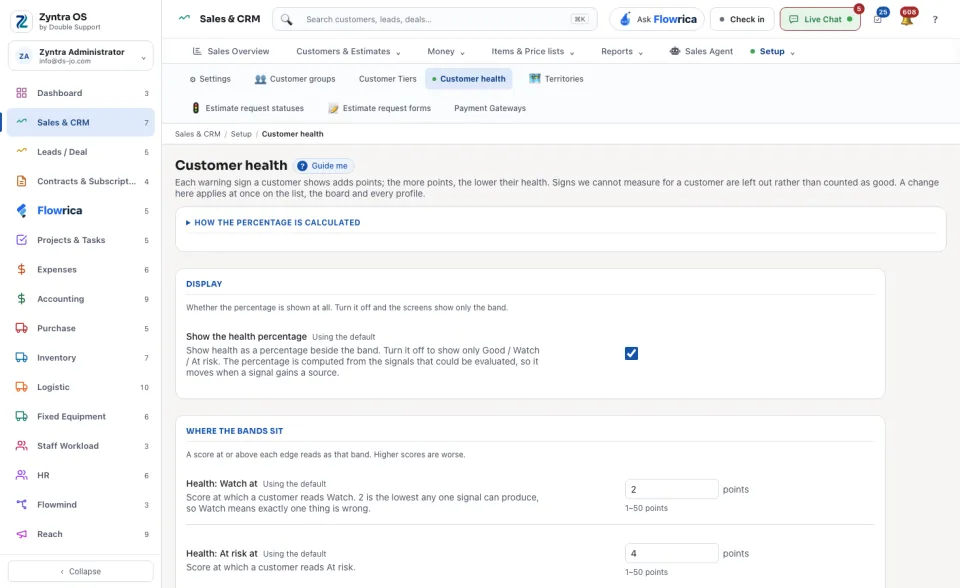Open the Customer Tiers sub-tab
Image resolution: width=960 pixels, height=588 pixels.
point(388,79)
